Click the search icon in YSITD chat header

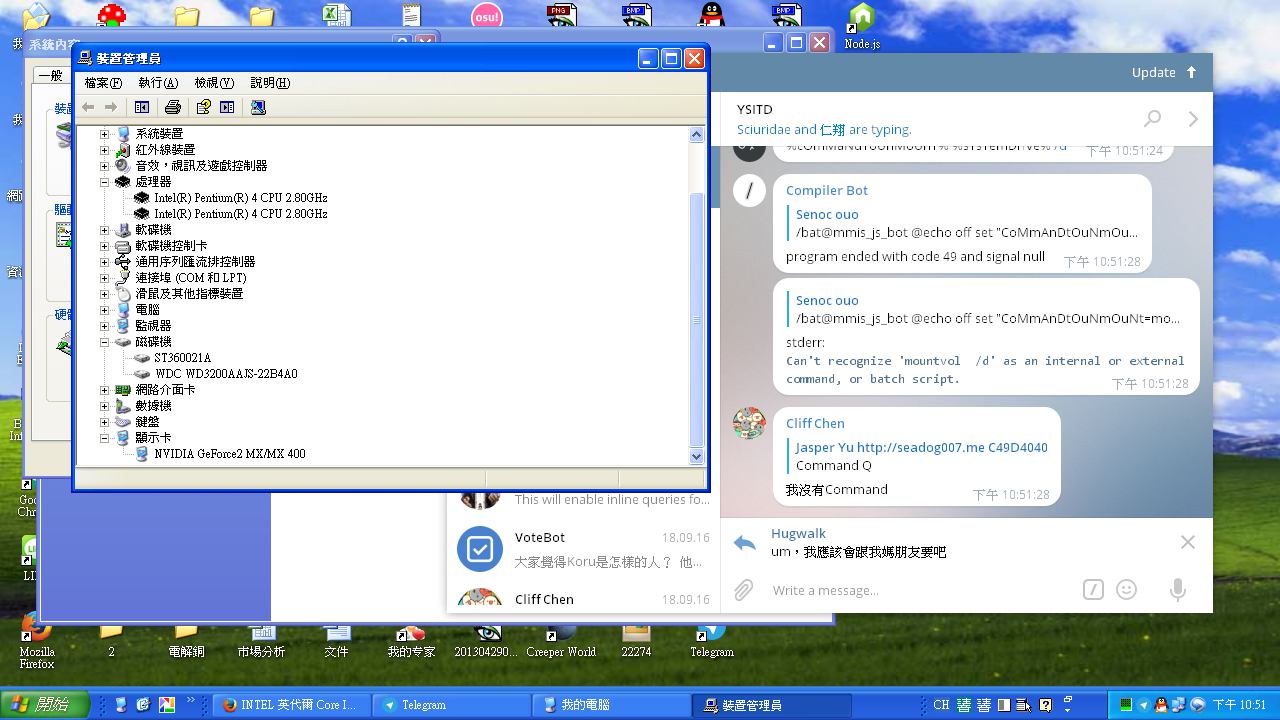pyautogui.click(x=1152, y=119)
